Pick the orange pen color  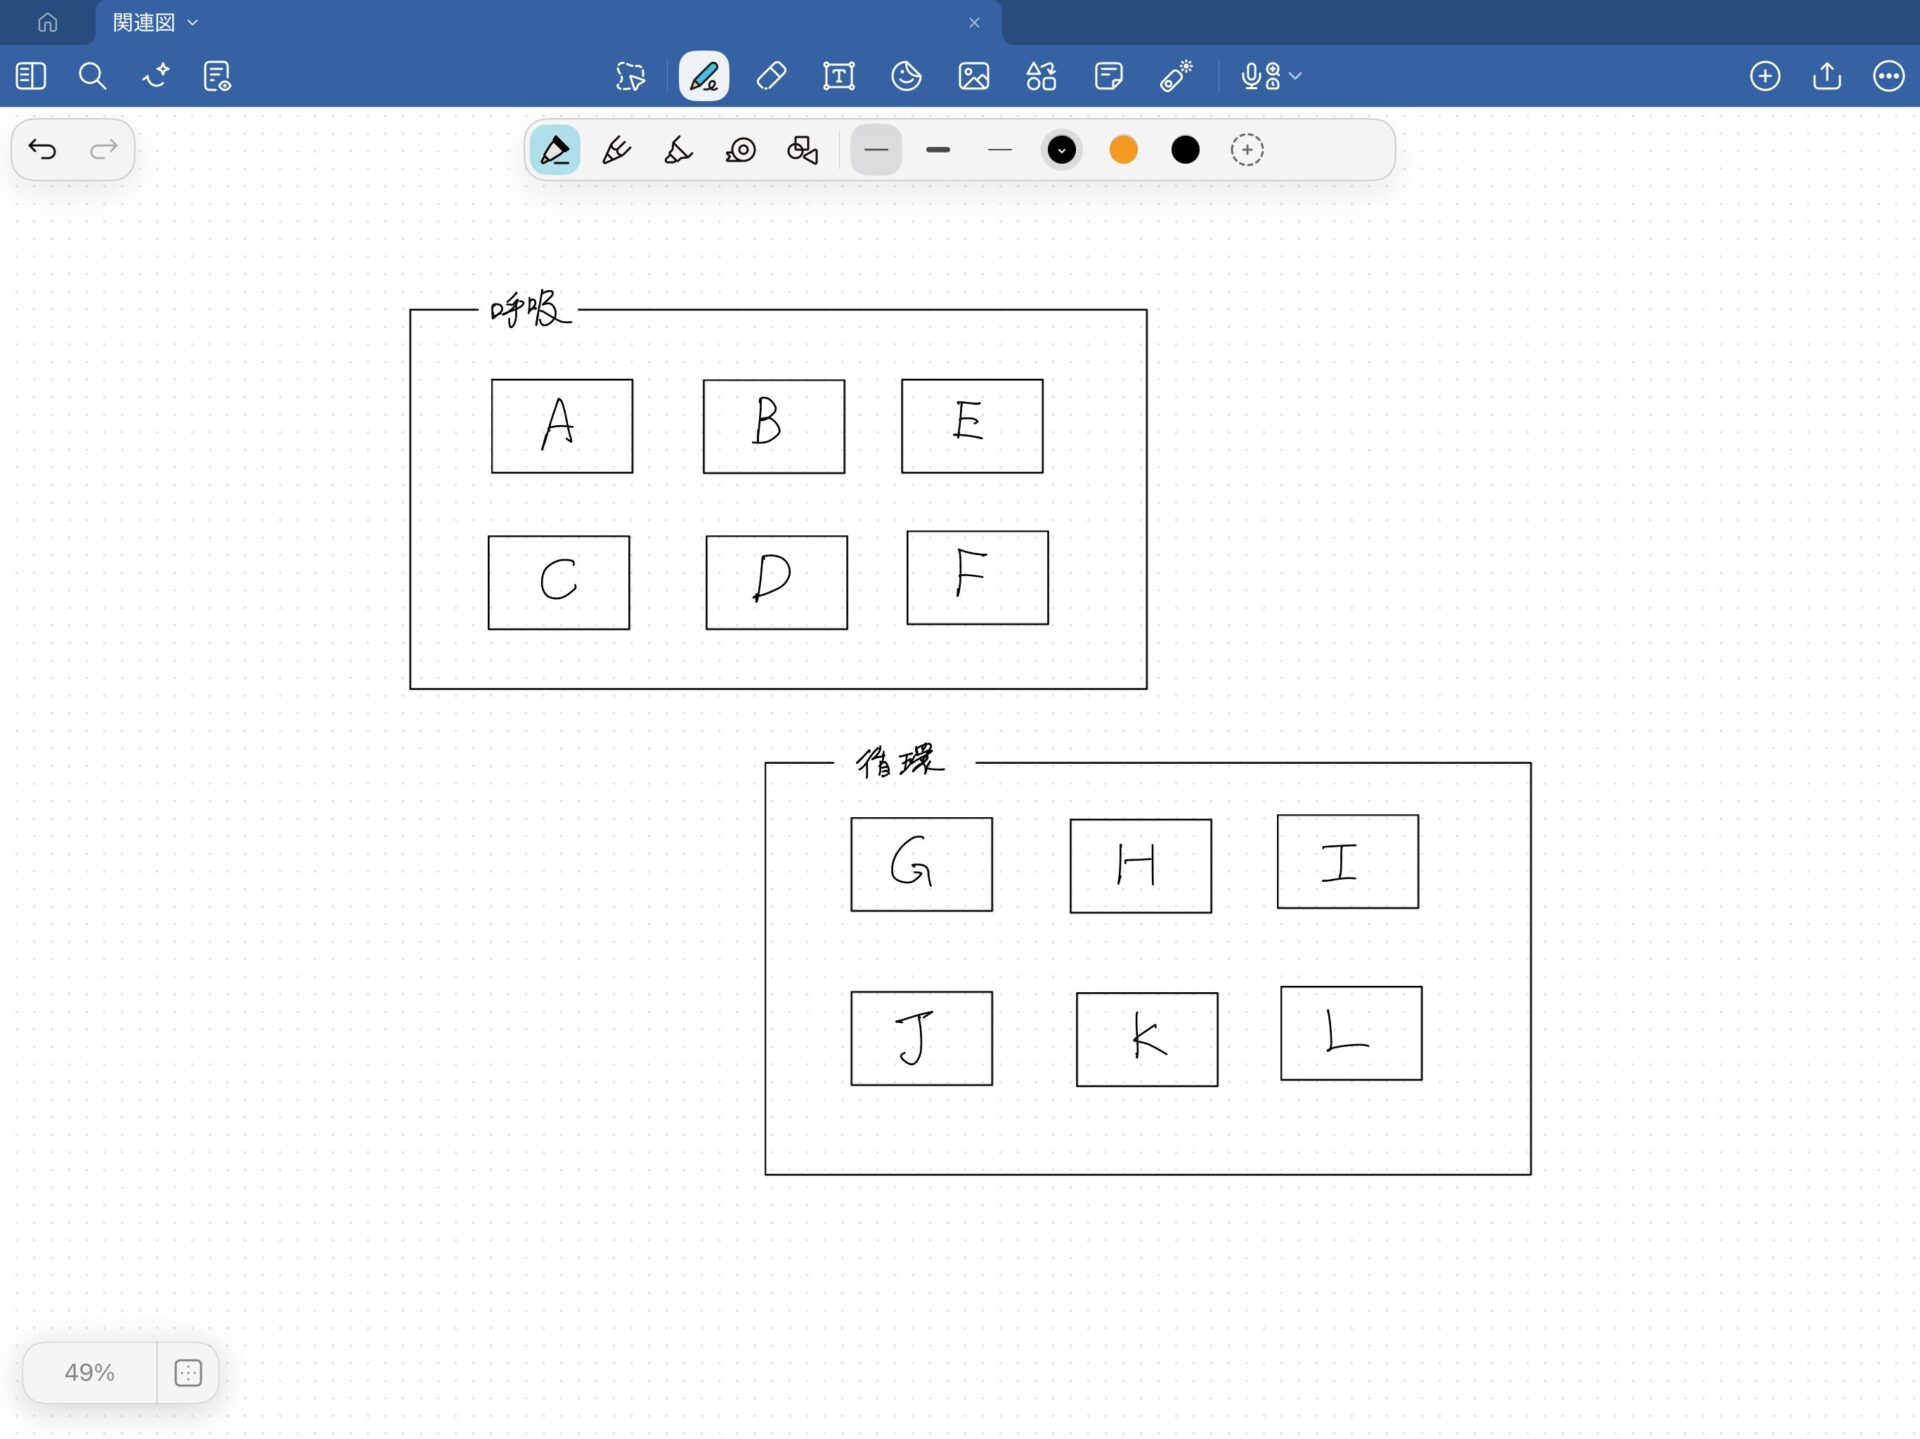[x=1123, y=150]
